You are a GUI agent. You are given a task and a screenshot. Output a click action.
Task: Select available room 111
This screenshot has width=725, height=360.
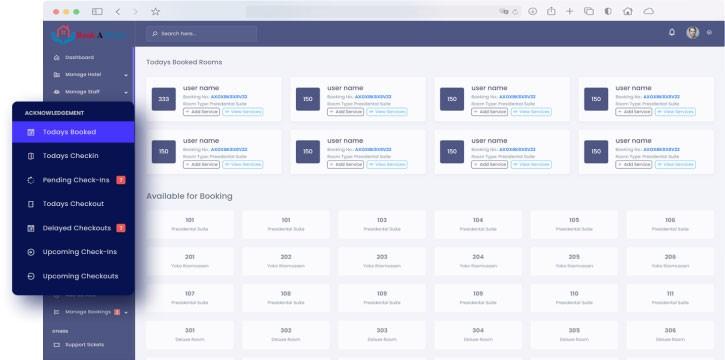(x=670, y=298)
